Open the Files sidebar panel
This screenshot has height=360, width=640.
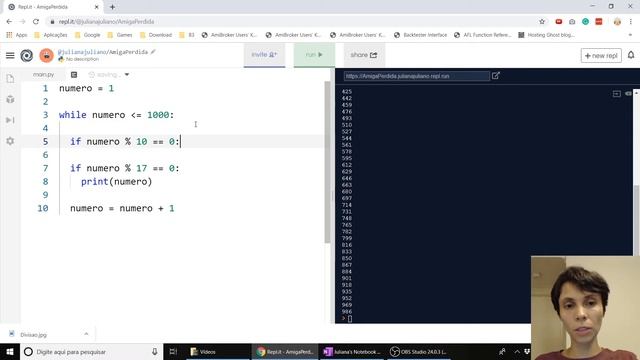10,78
